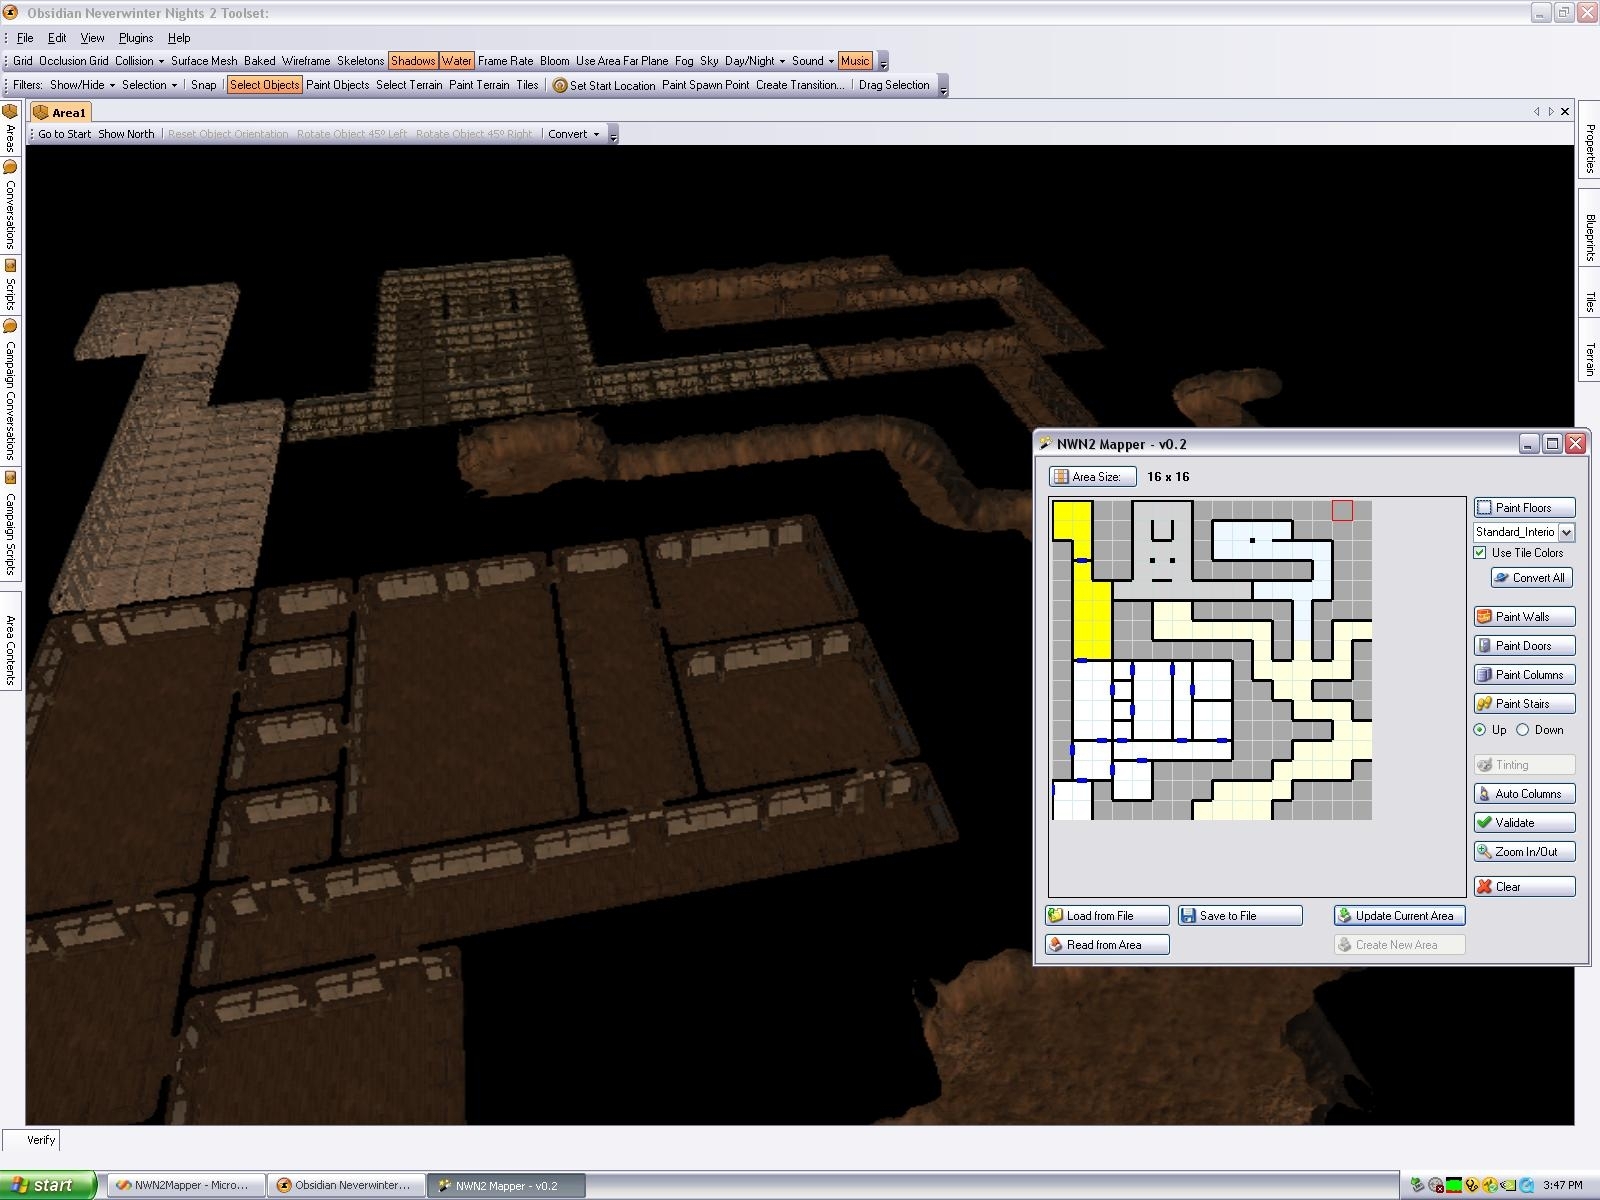Click the yellow tile in map grid
1600x1200 pixels.
pyautogui.click(x=1092, y=620)
